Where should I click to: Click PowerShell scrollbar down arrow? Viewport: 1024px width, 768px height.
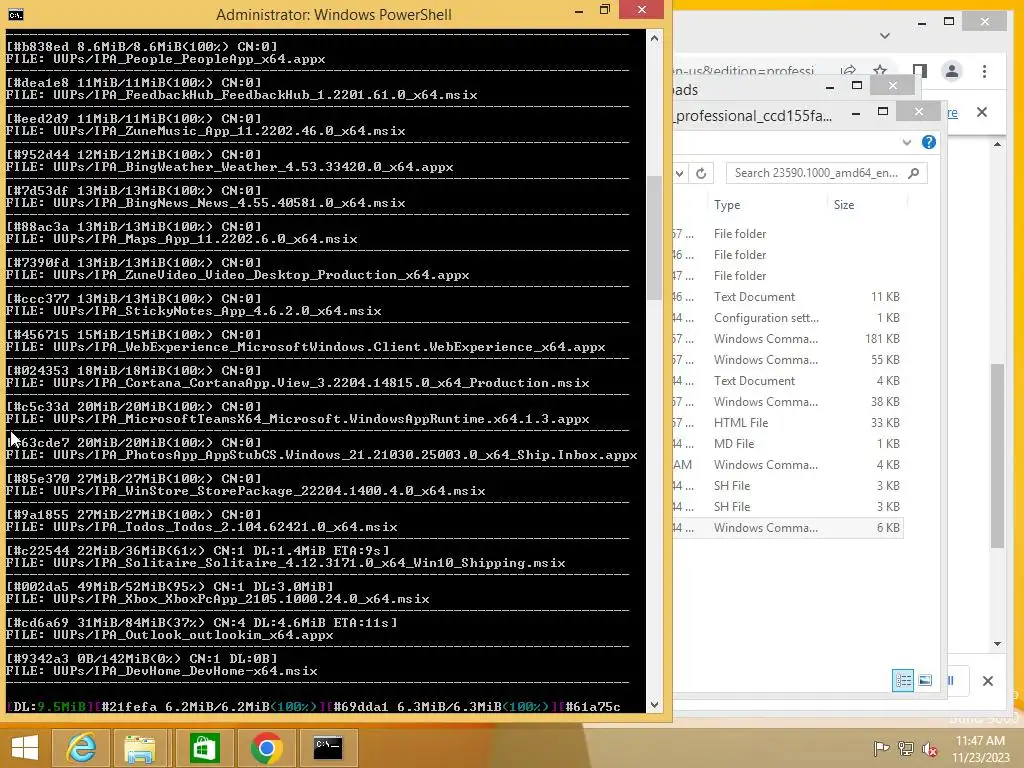pos(654,705)
